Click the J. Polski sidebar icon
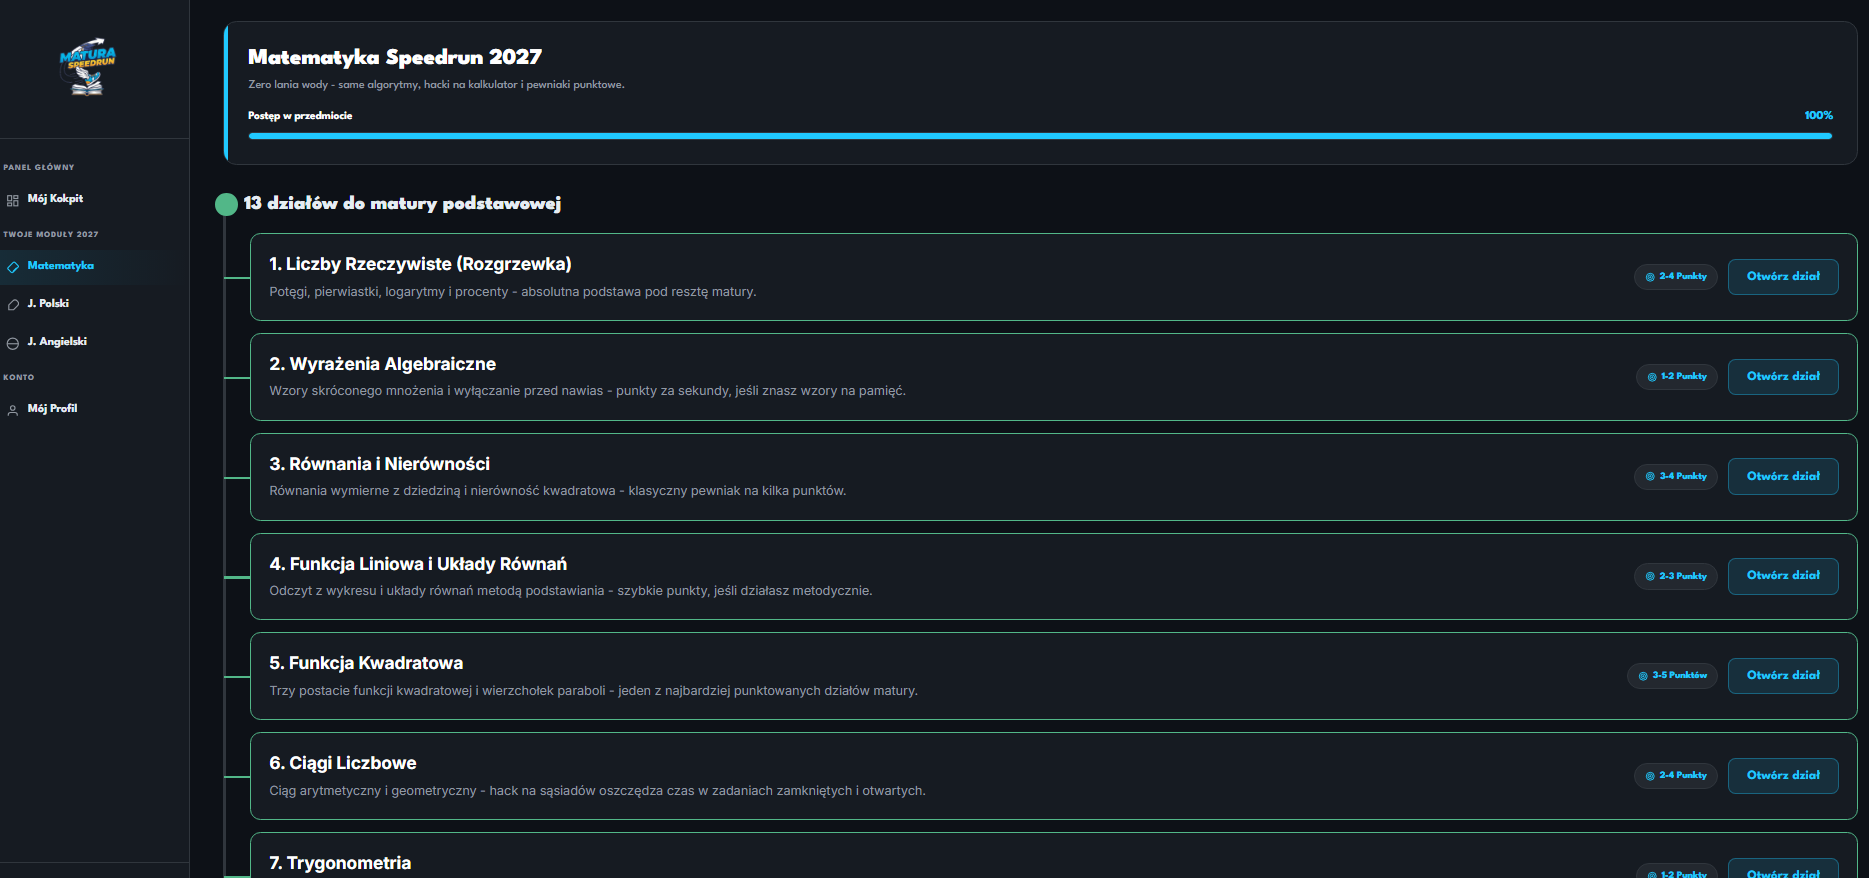 (13, 304)
